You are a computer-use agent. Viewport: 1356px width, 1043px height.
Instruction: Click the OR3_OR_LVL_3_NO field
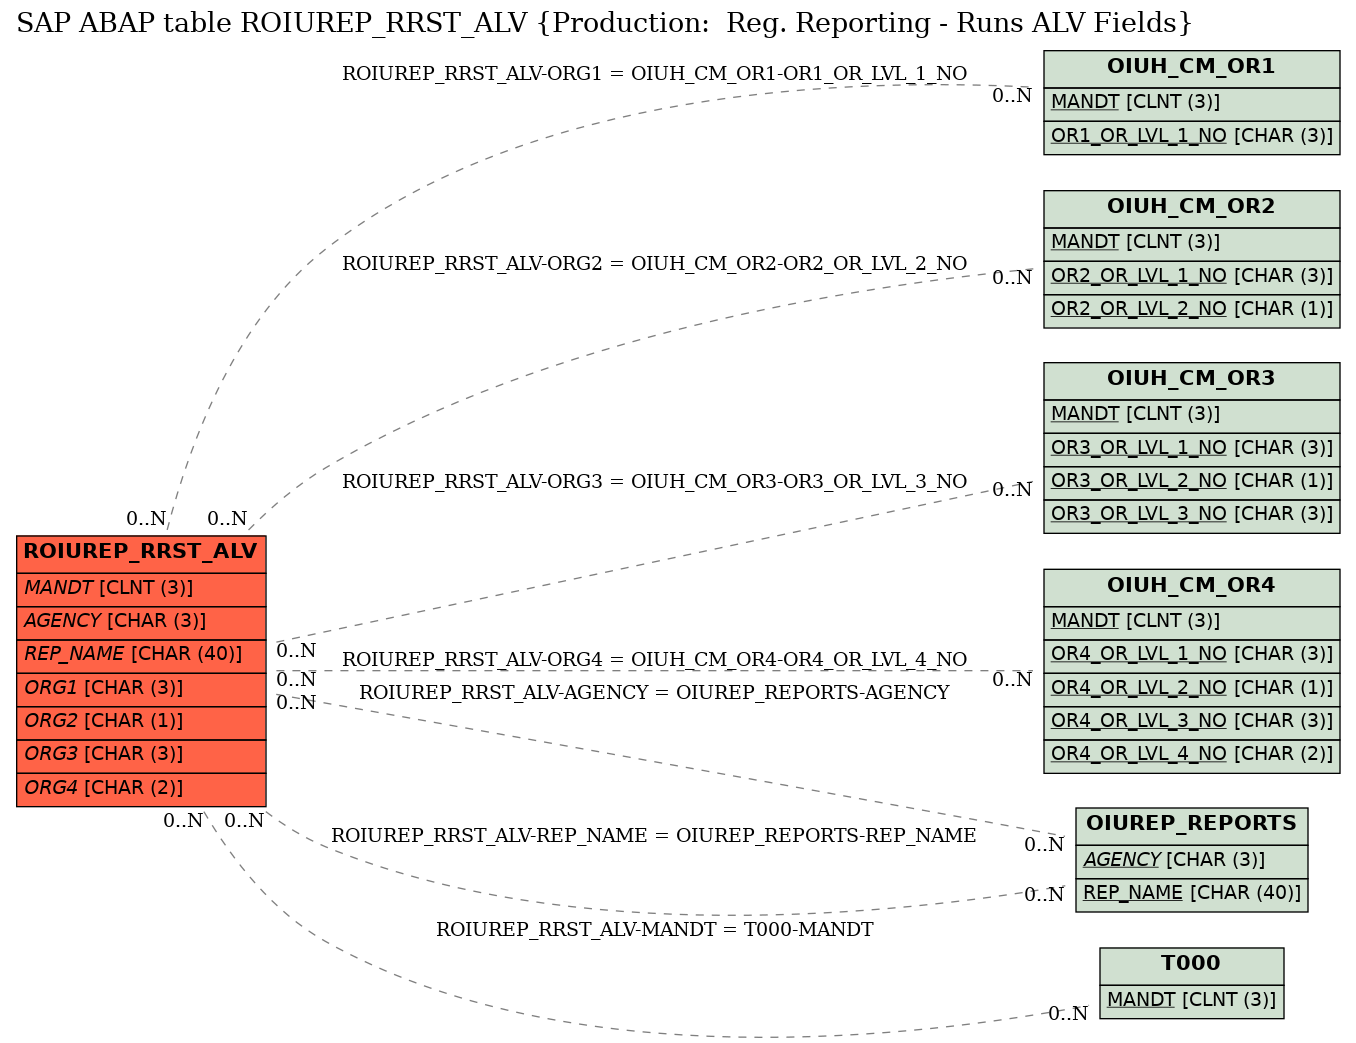[1191, 515]
